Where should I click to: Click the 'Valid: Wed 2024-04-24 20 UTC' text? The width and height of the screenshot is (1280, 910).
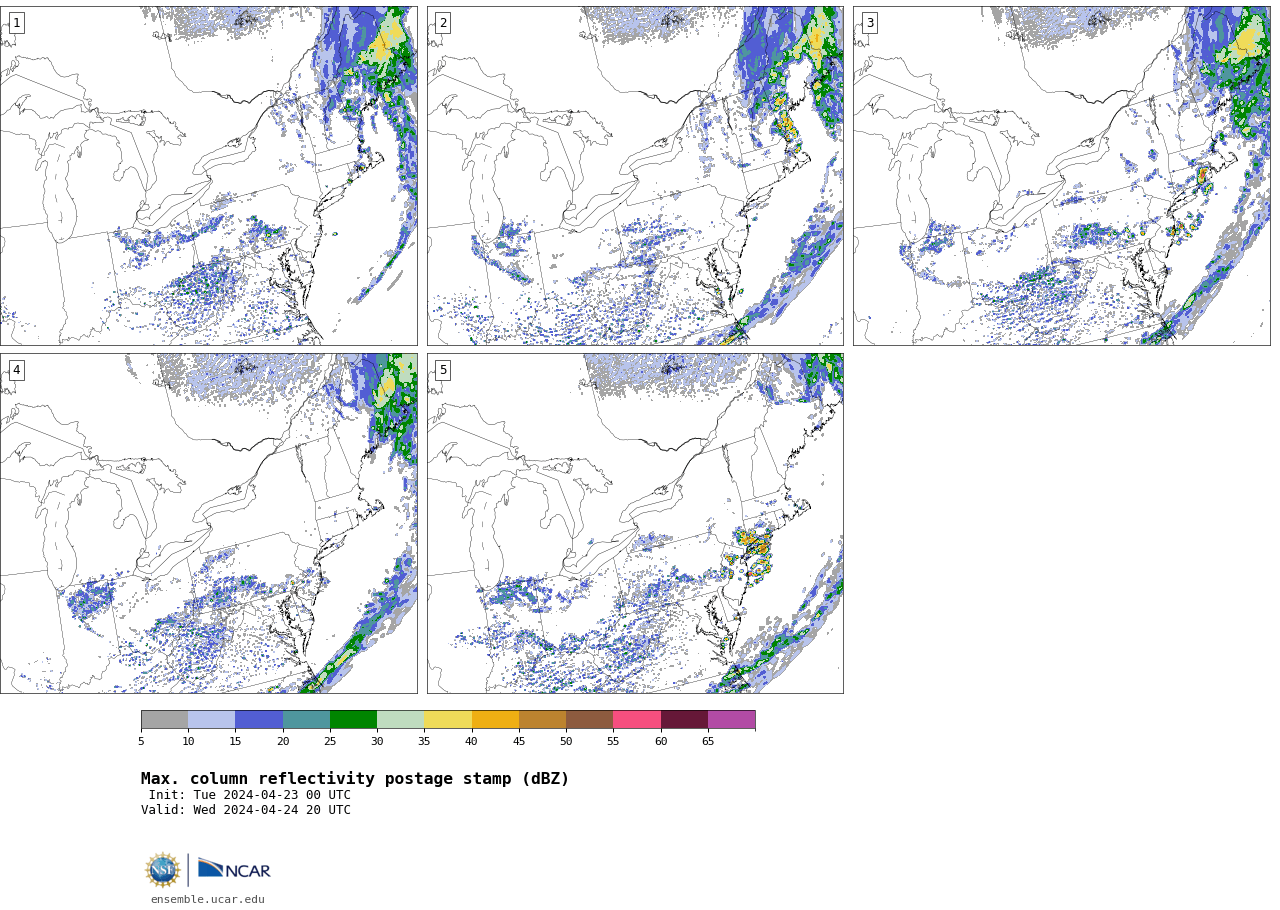[x=246, y=810]
